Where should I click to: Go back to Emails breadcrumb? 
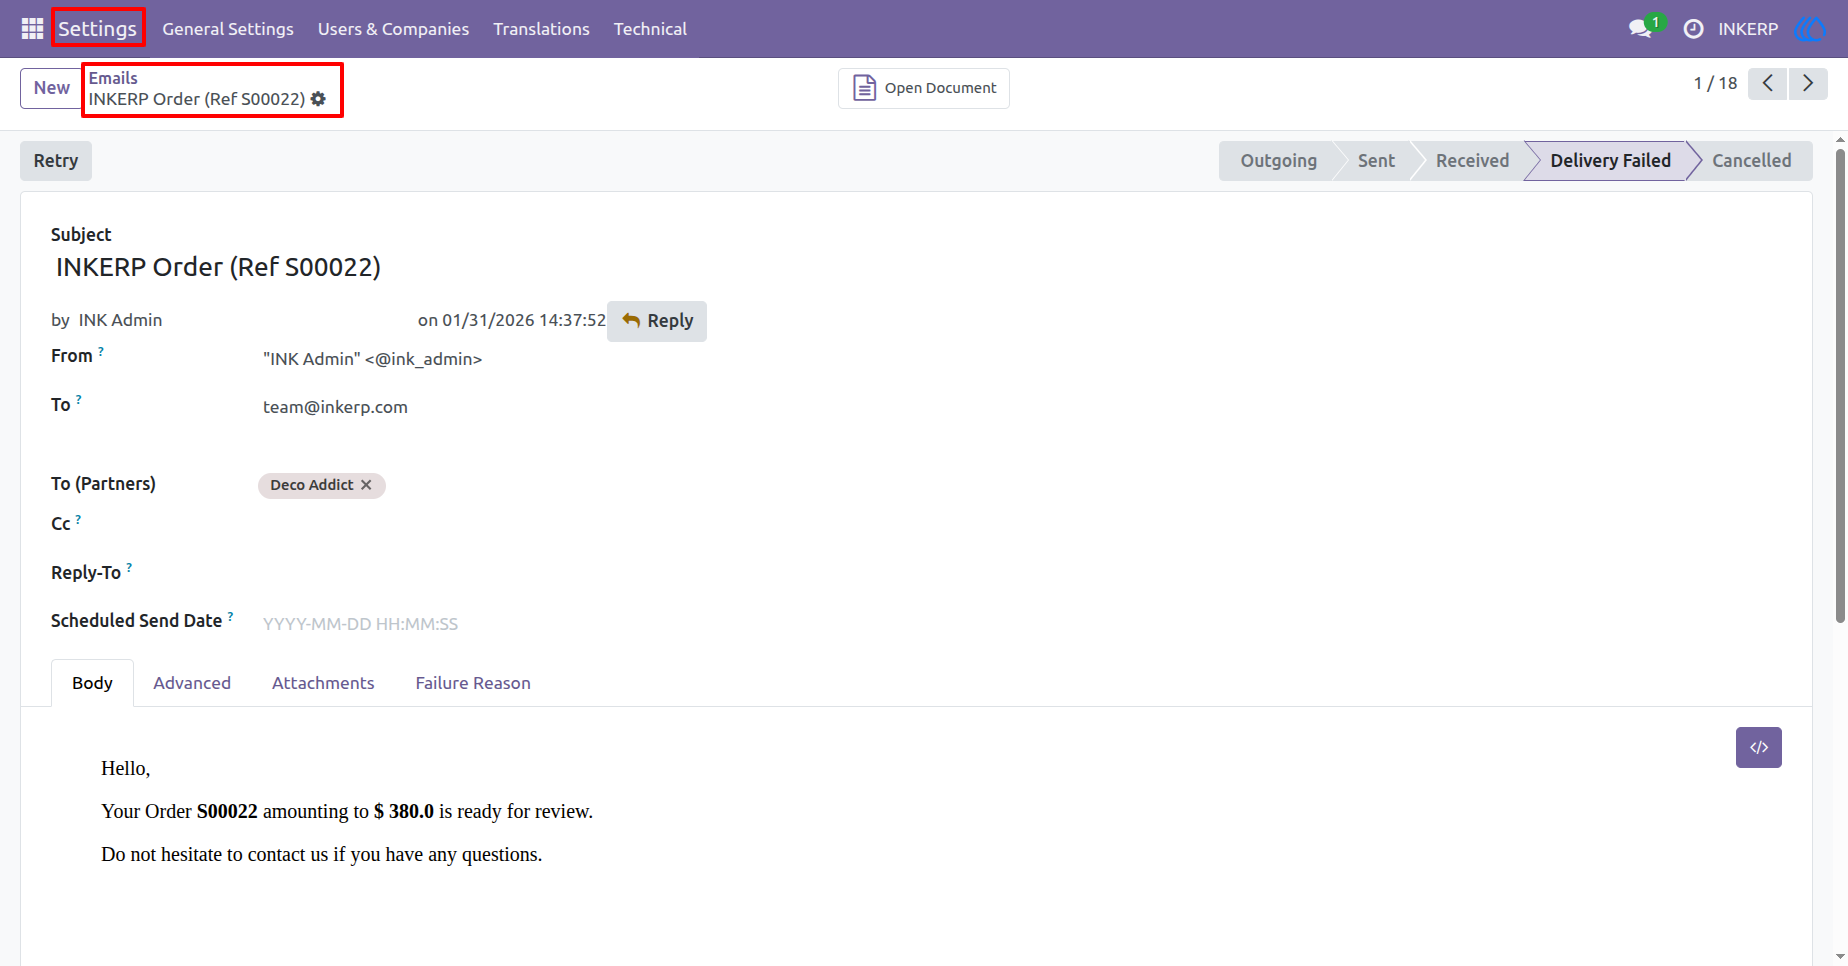pyautogui.click(x=113, y=78)
